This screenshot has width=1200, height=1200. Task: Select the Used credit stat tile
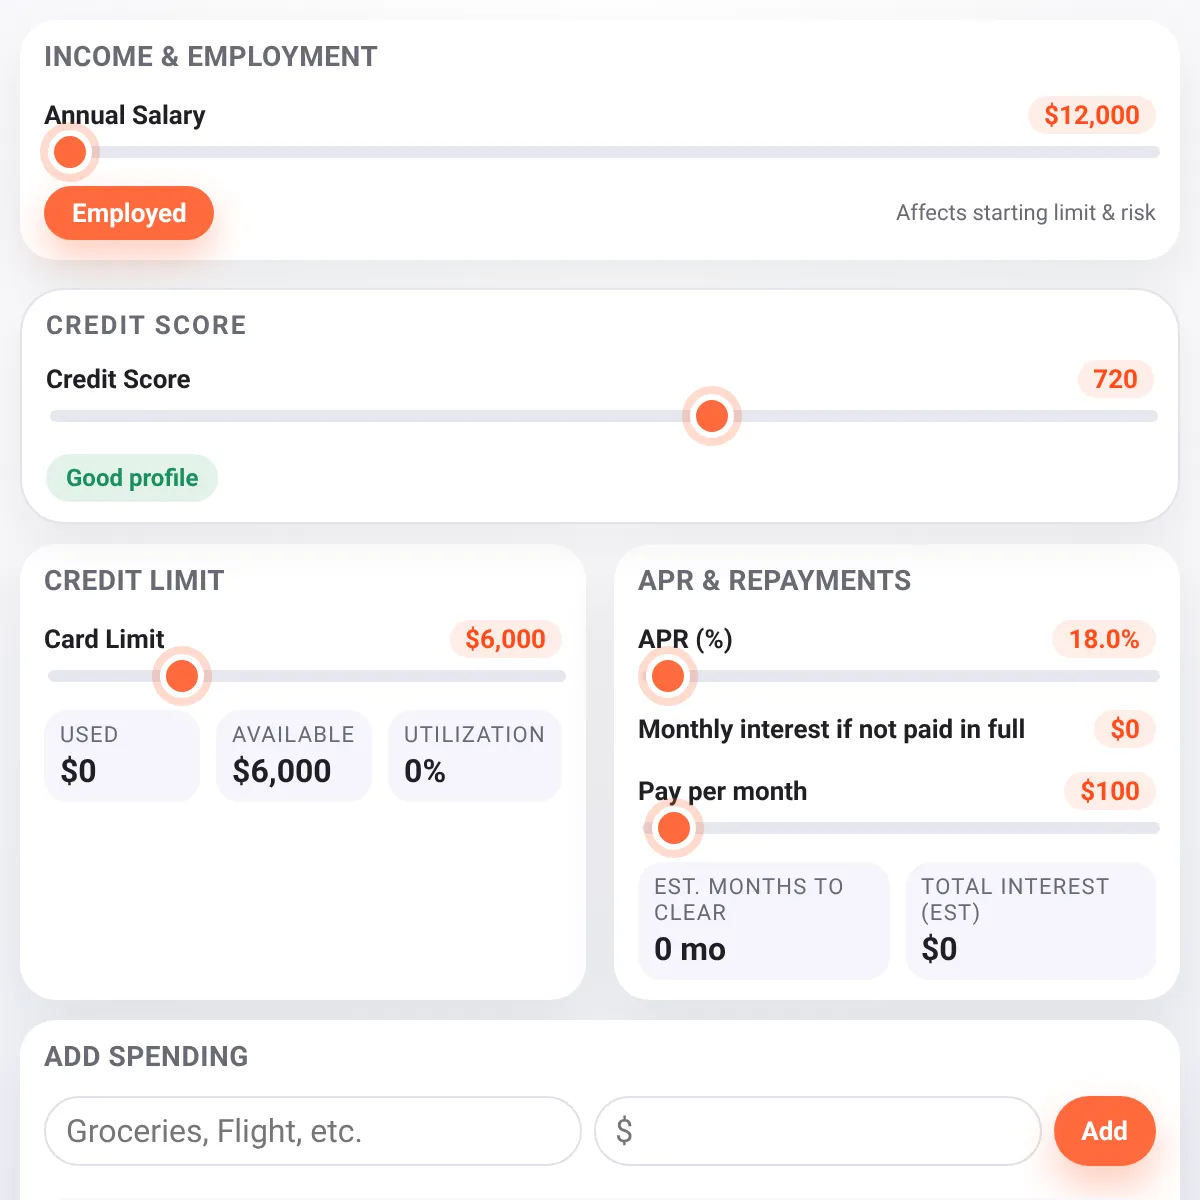click(122, 756)
